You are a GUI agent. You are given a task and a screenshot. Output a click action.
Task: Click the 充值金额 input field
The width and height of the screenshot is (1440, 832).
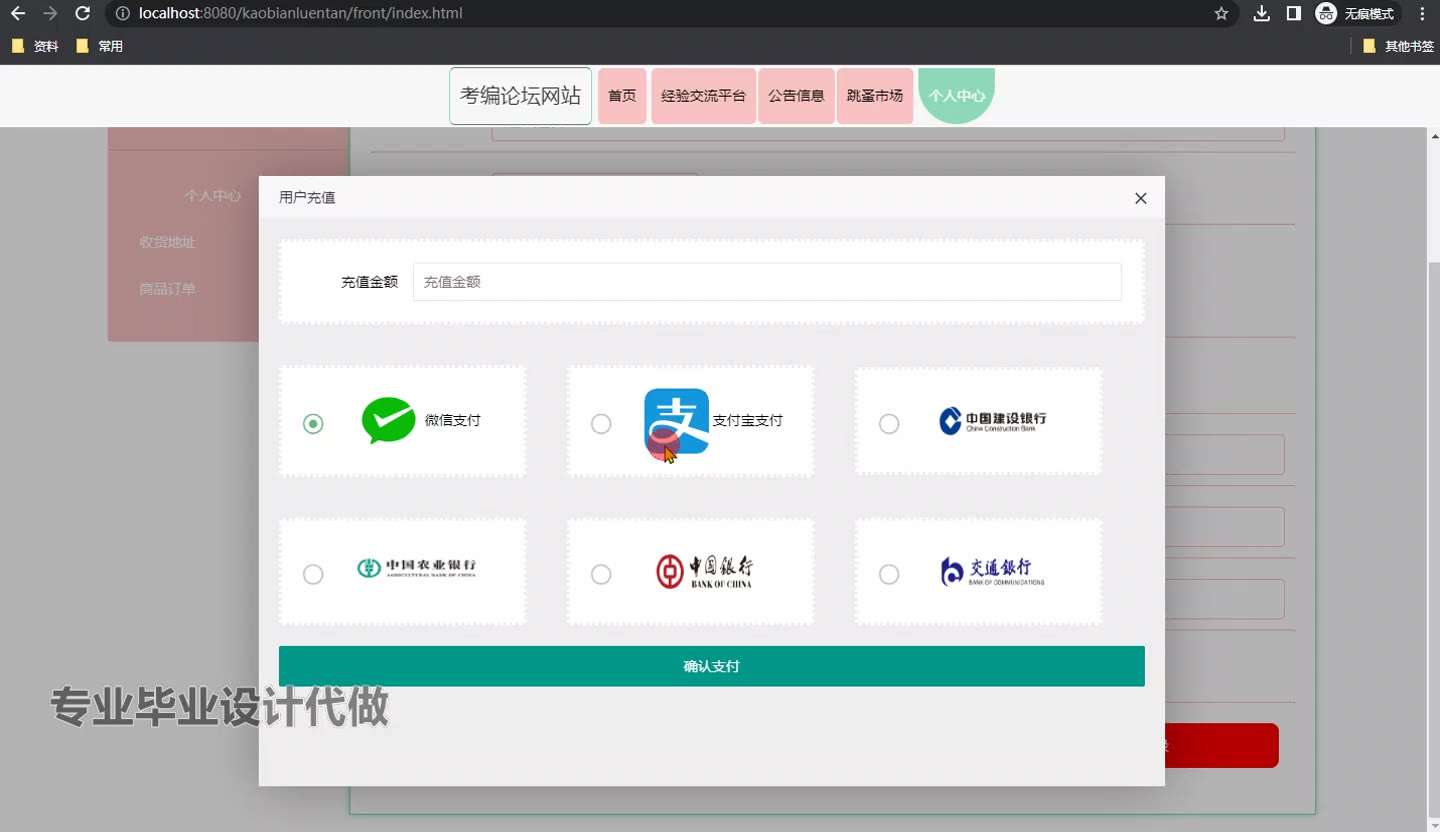pos(767,282)
